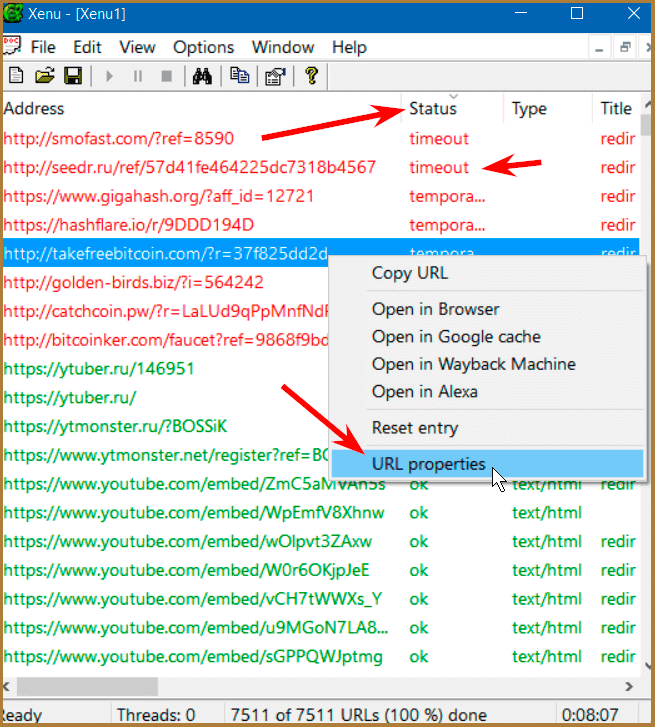Click the vertical scrollbar down arrow
The width and height of the screenshot is (655, 727).
pos(647,665)
